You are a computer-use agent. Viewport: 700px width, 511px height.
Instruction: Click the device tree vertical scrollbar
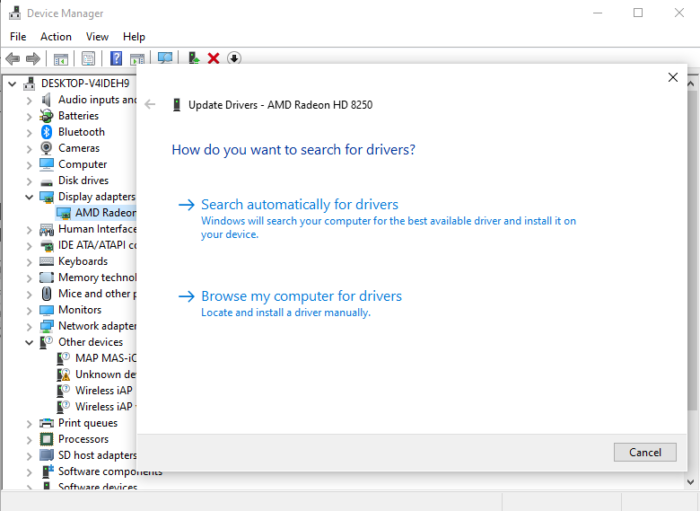[x=691, y=250]
